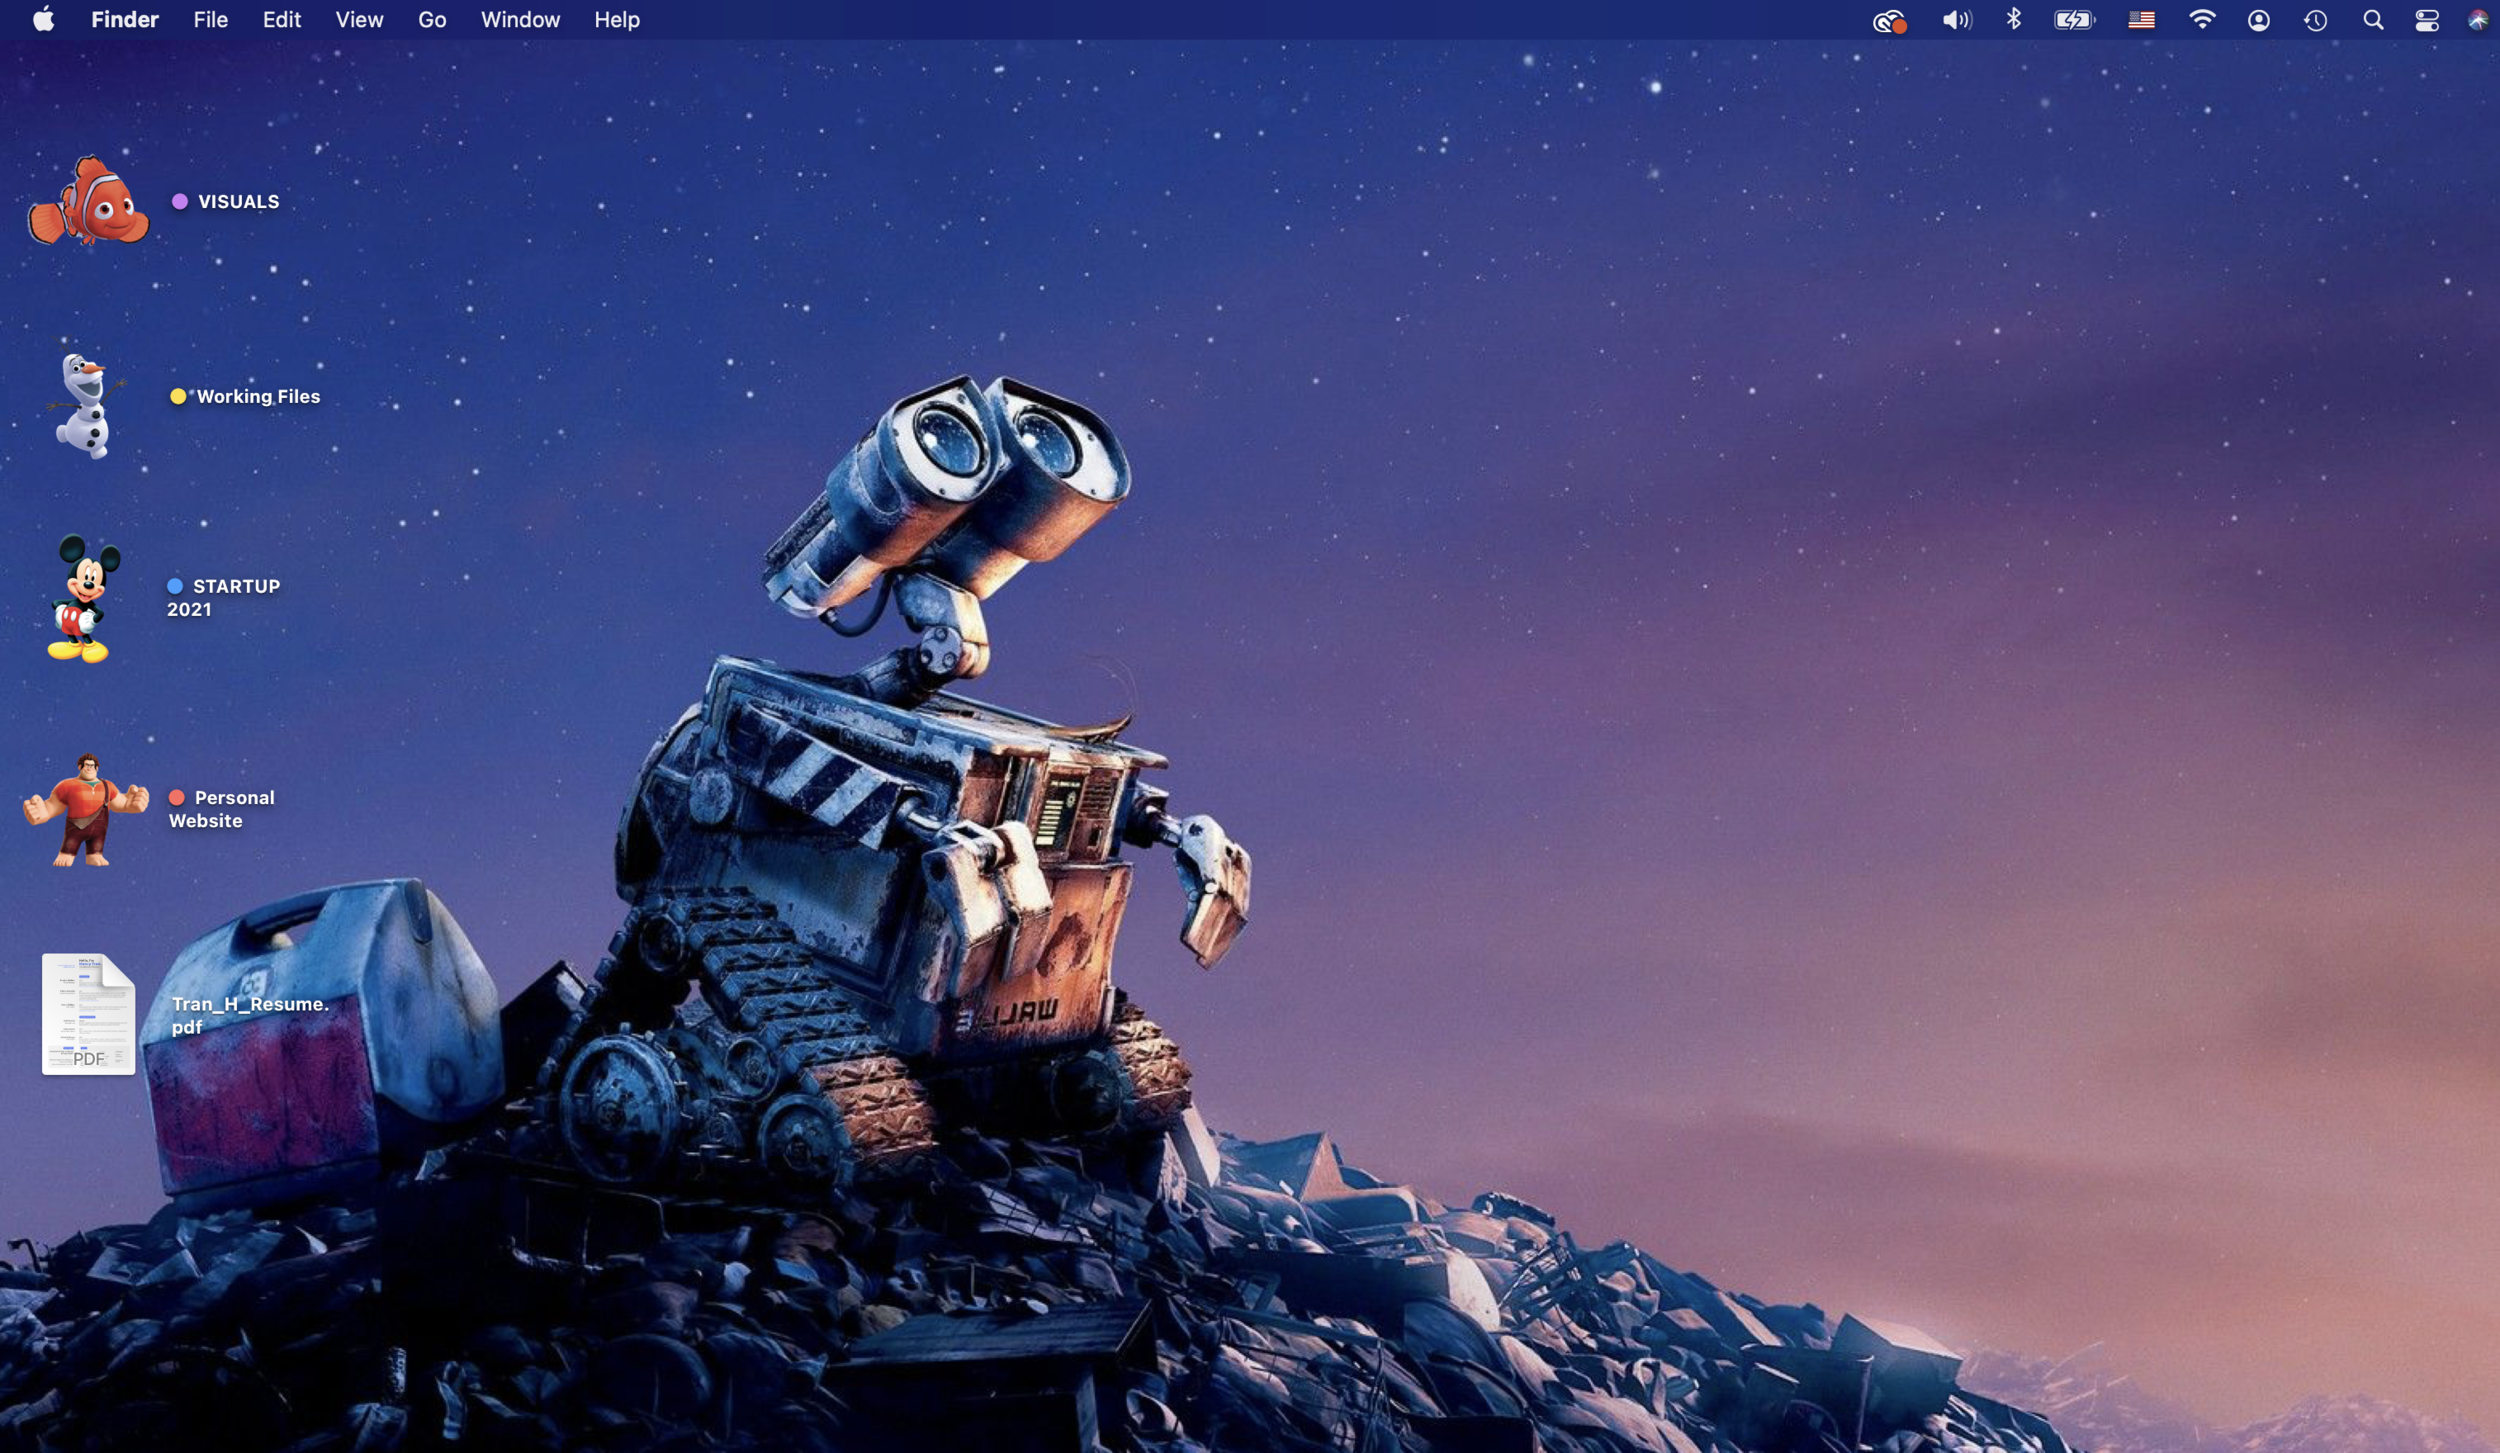2500x1453 pixels.
Task: Select the Tran_H_Resume.pdf file thumbnail
Action: click(88, 1014)
